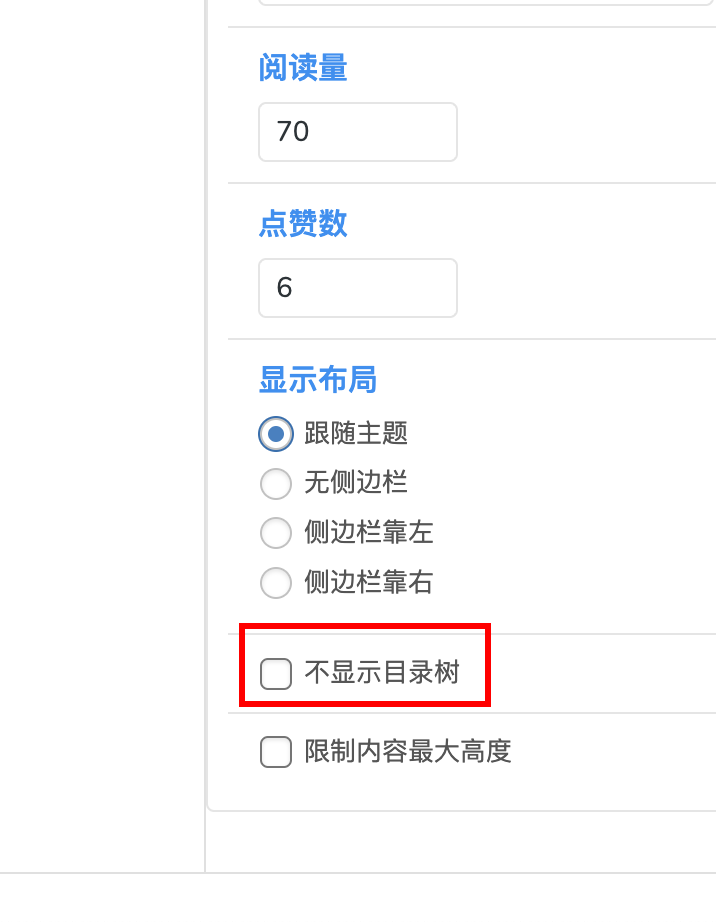This screenshot has width=716, height=922.
Task: Choose the 侧边栏靠左 layout radio button
Action: tap(276, 533)
